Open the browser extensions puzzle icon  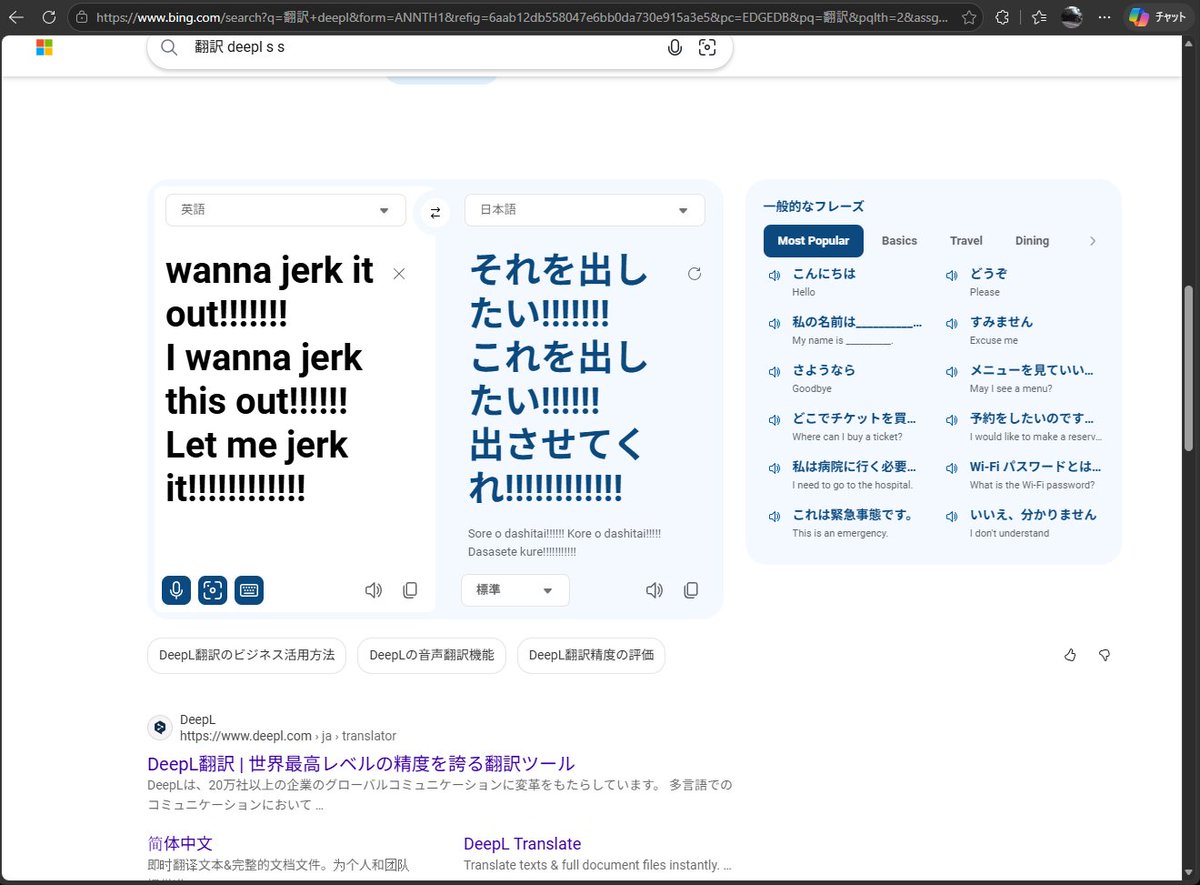[x=1003, y=17]
